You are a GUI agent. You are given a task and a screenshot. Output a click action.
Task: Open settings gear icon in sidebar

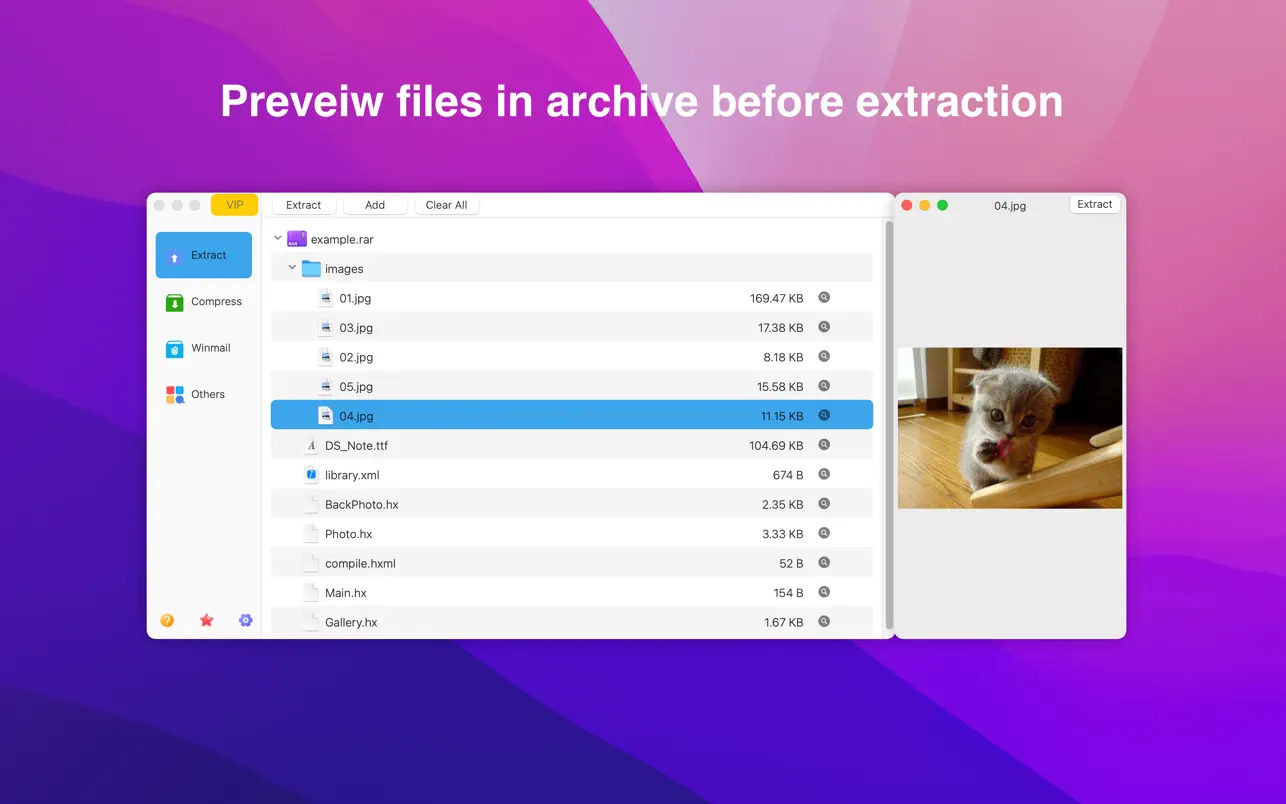click(x=245, y=620)
